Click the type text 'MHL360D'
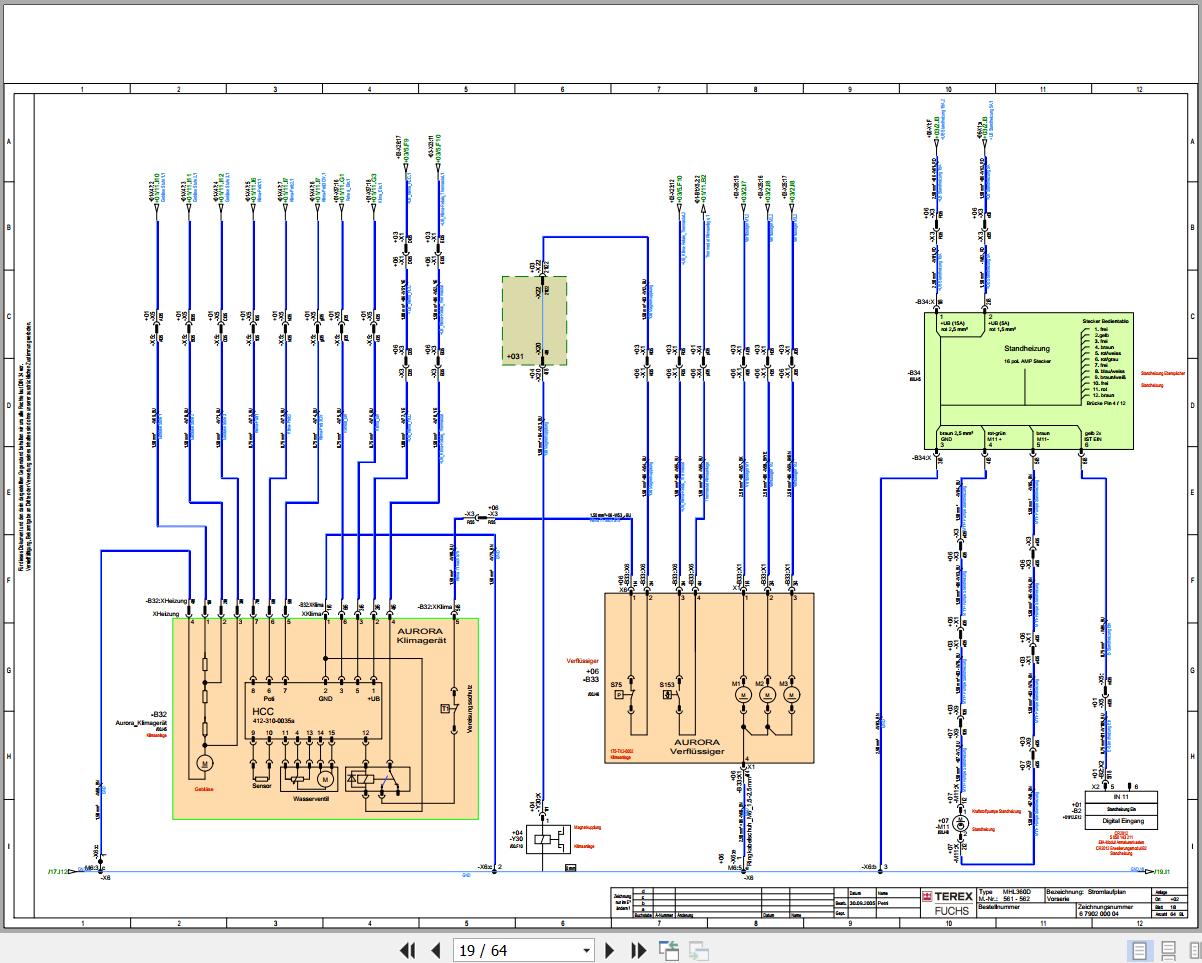Viewport: 1202px width, 963px height. point(1016,890)
